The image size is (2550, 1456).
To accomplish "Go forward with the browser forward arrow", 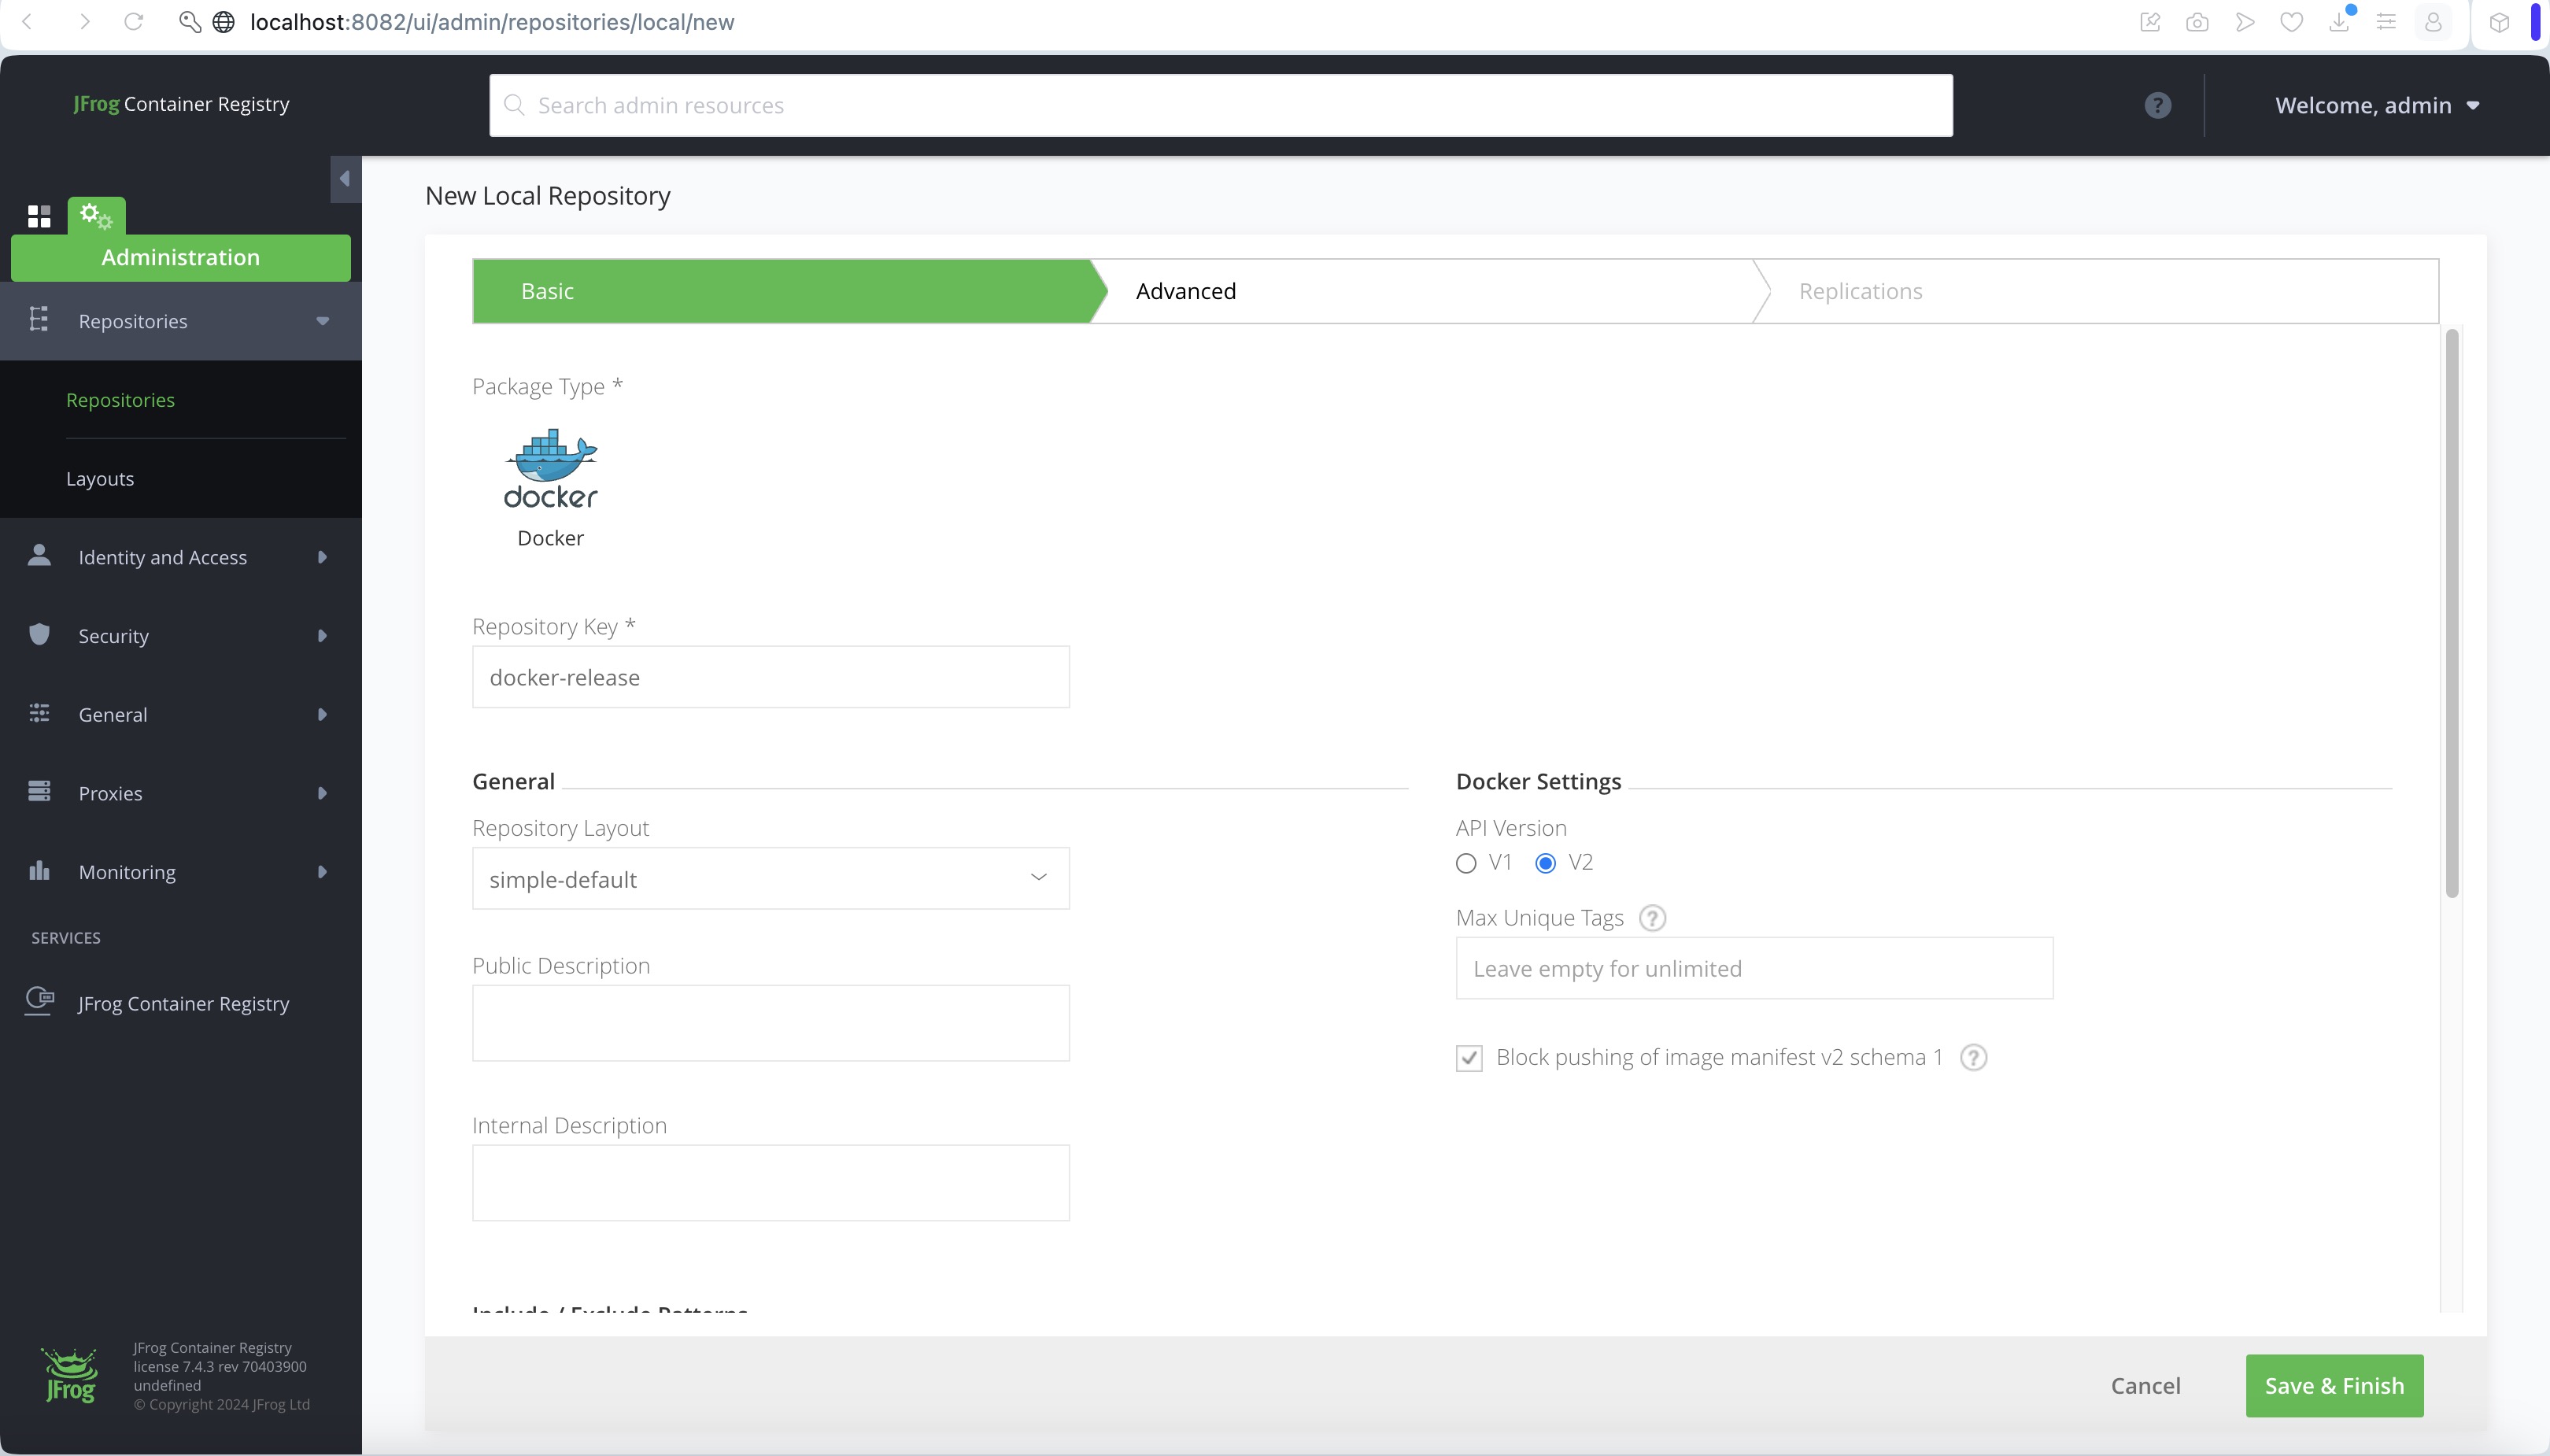I will [x=84, y=21].
